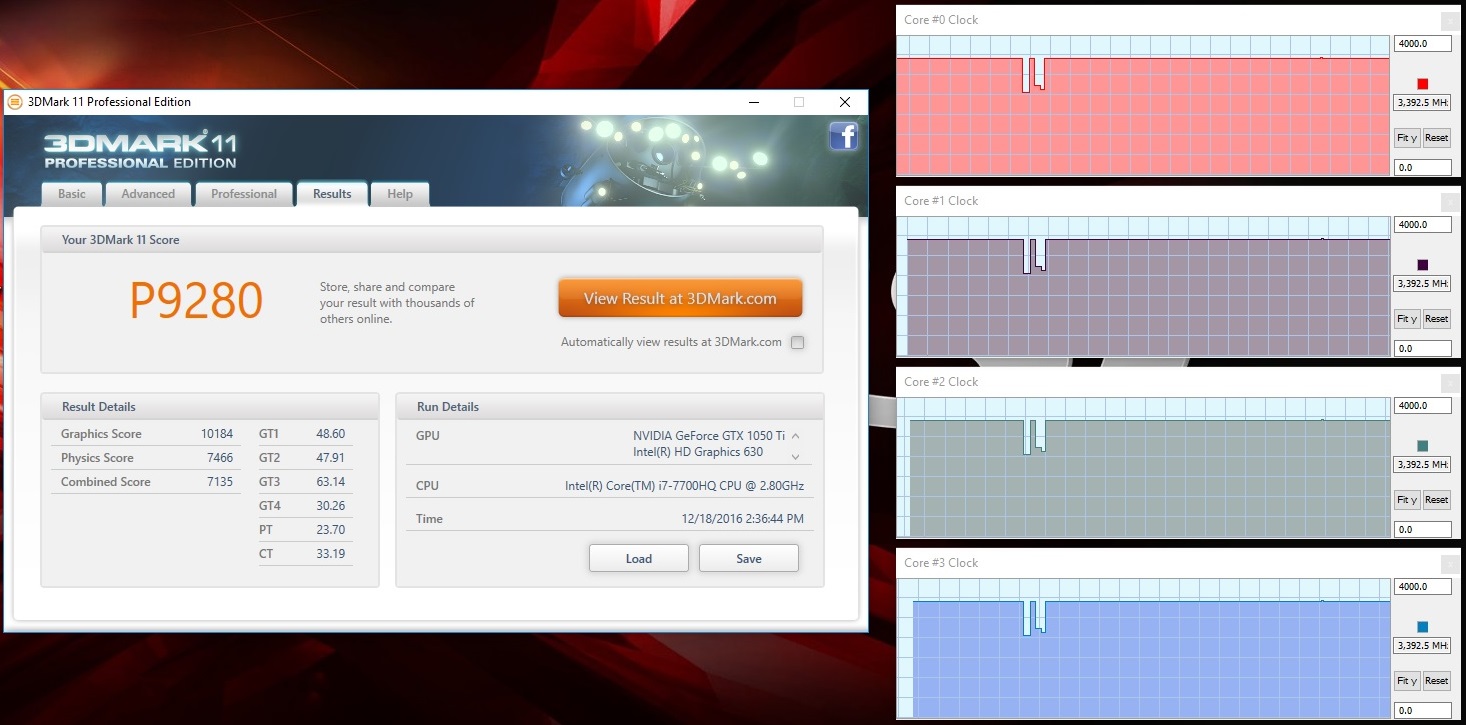Pick the teal Core #2 color swatch
This screenshot has width=1466, height=725.
click(1423, 446)
